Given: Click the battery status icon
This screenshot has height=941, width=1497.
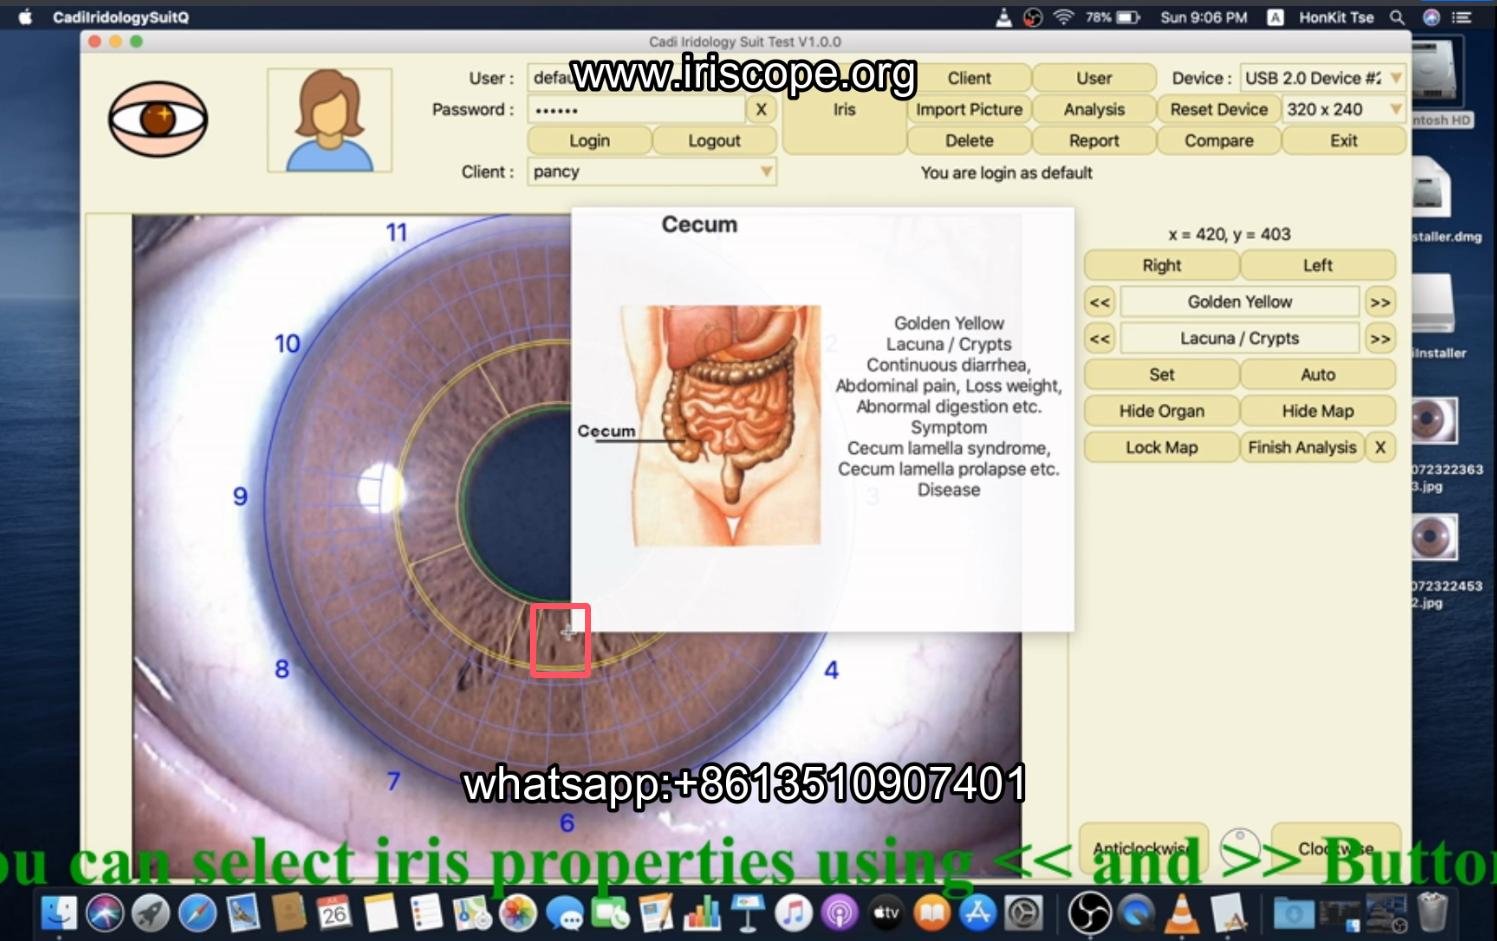Looking at the screenshot, I should point(1128,17).
